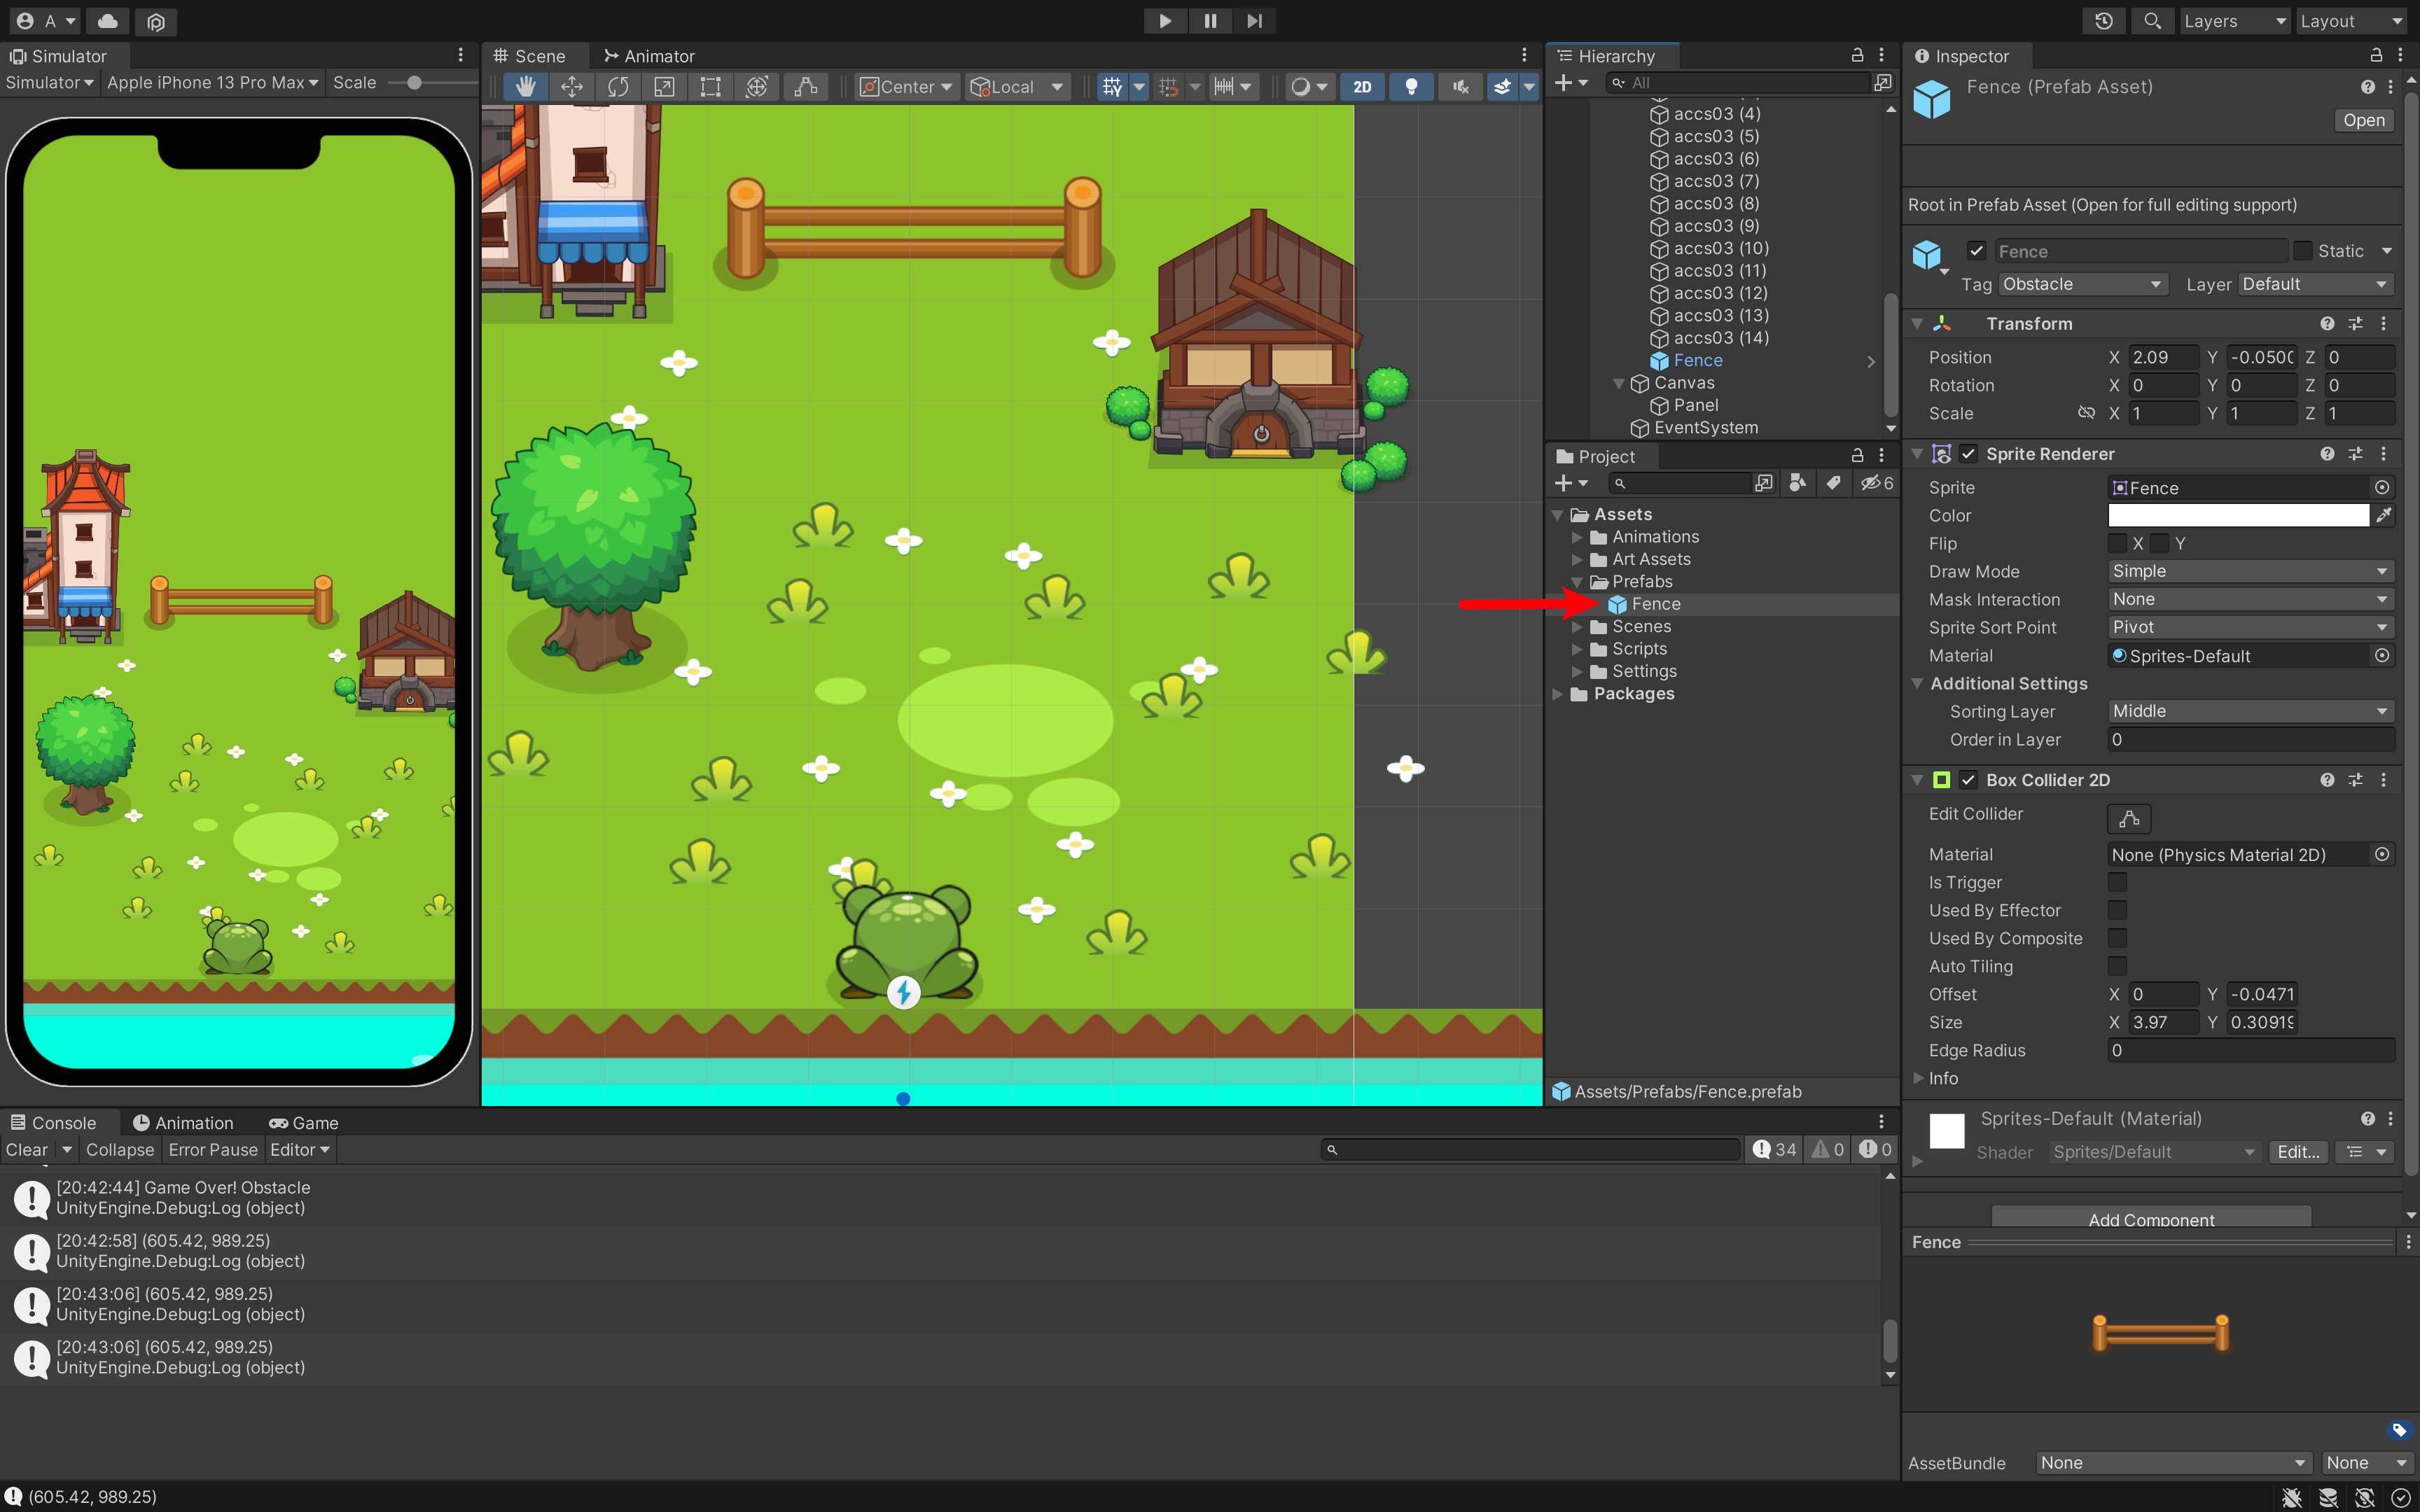Open the global search magnifier icon
Screen dimensions: 2420x1512
(x=2152, y=21)
